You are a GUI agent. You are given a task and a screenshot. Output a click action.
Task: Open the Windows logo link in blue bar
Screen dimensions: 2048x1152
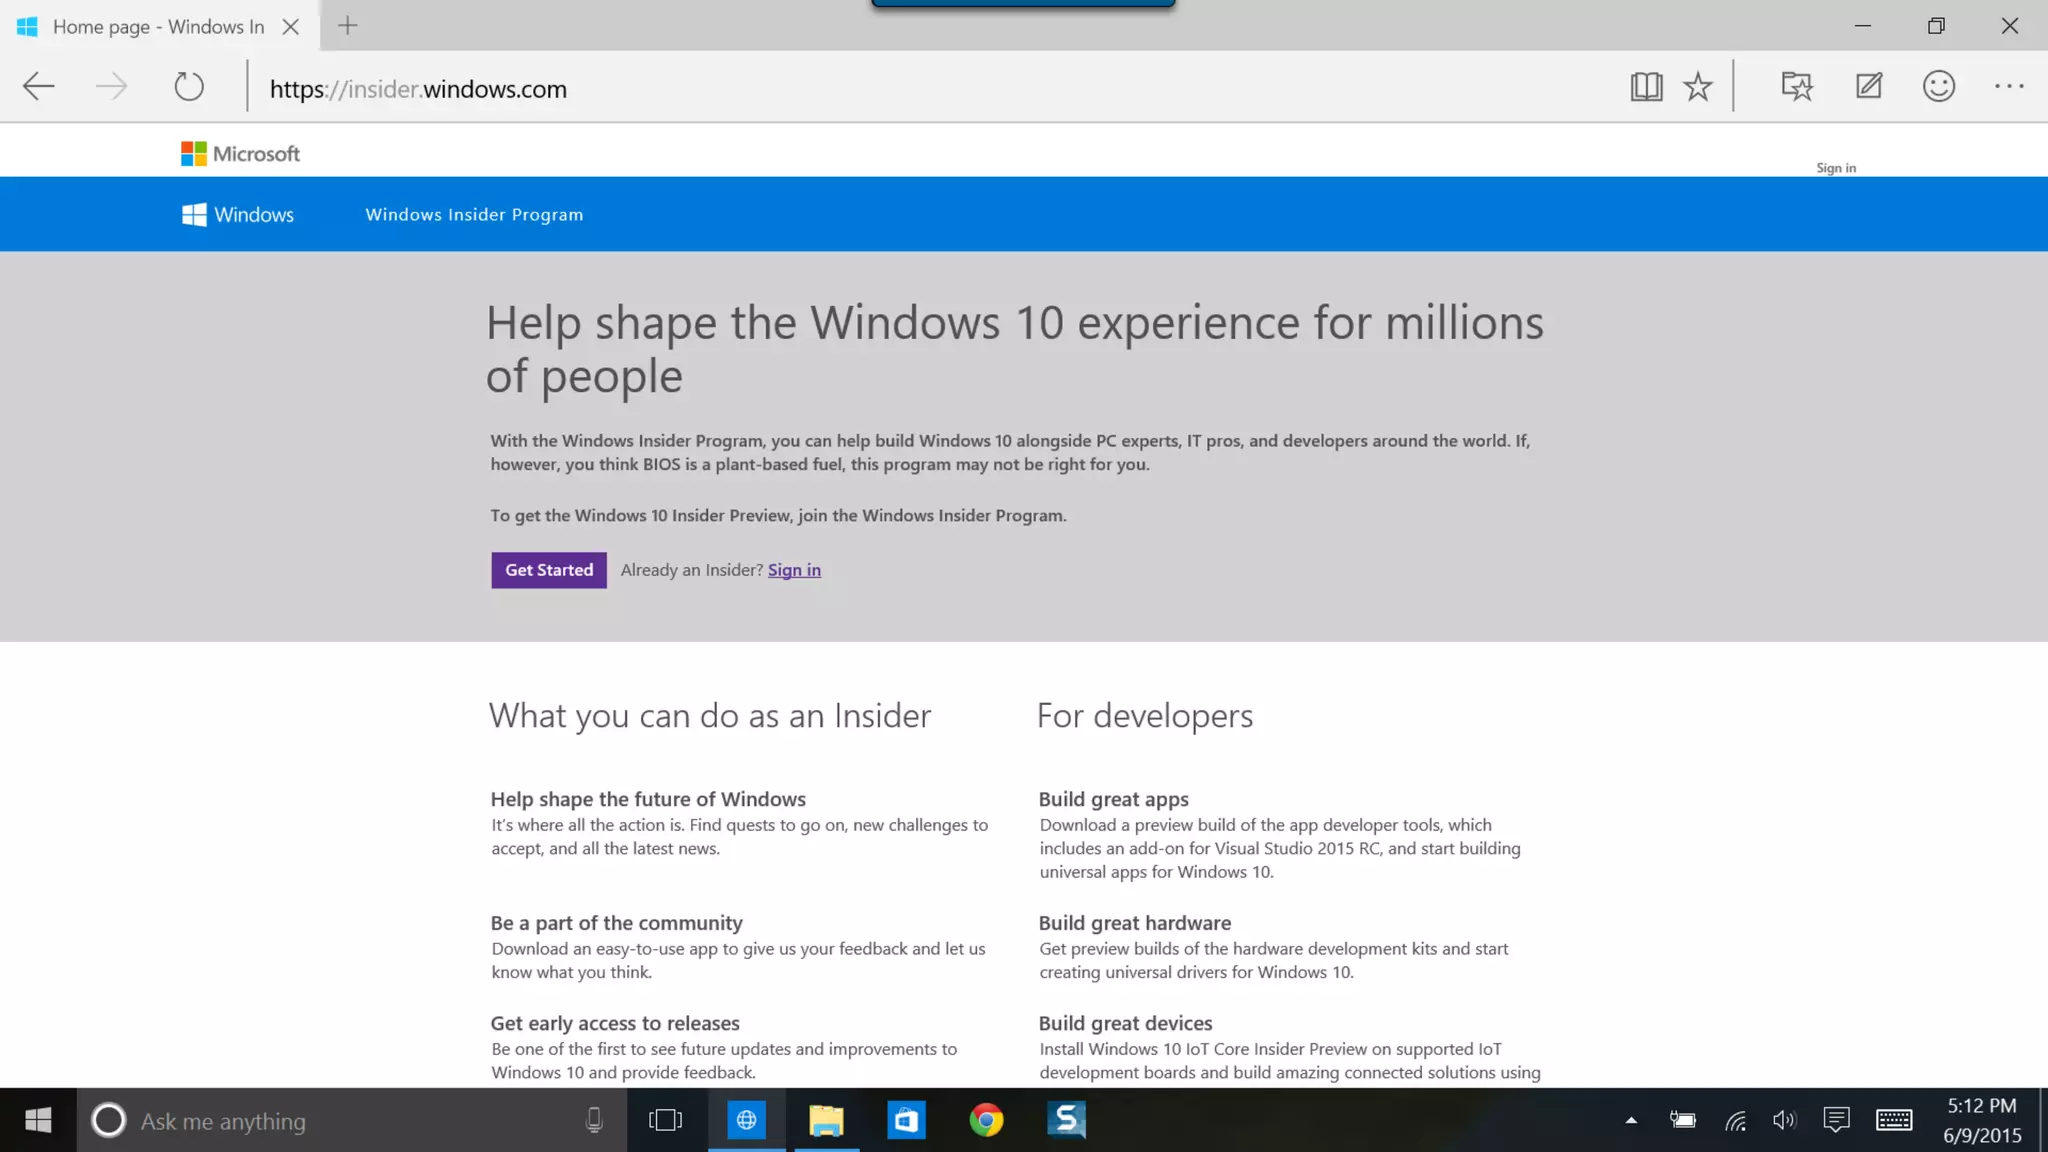click(x=238, y=215)
